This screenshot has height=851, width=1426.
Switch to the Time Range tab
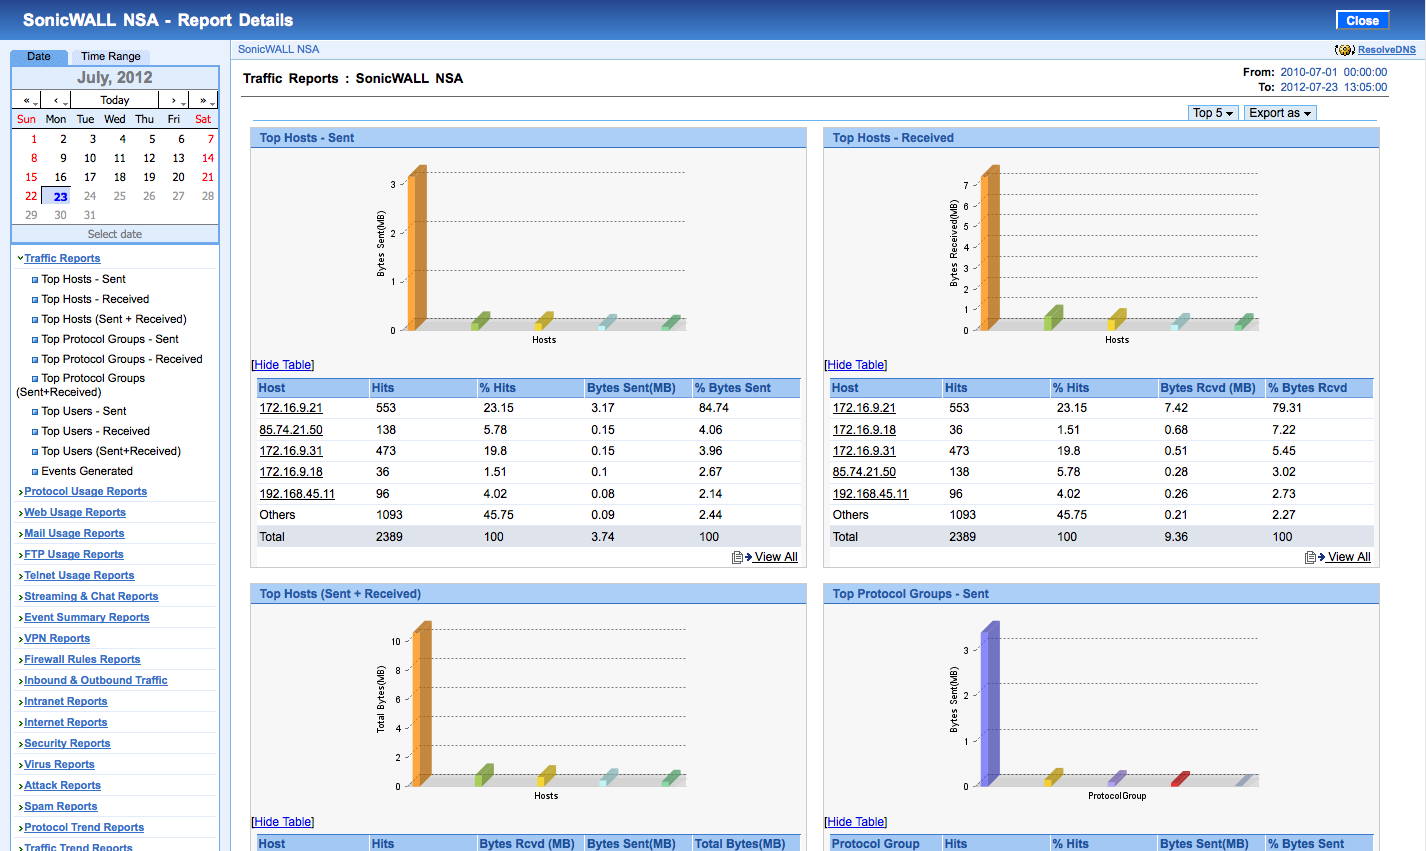110,57
